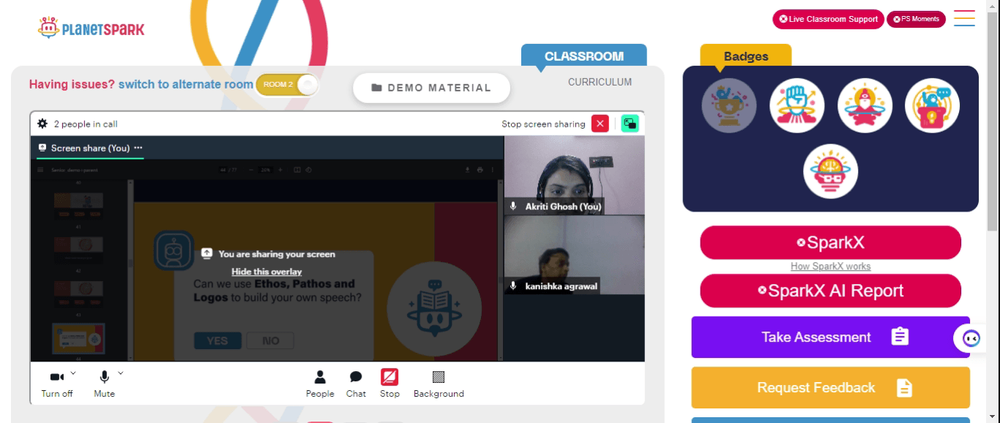1000x423 pixels.
Task: Switch to the CLASSROOM tab
Action: point(584,56)
